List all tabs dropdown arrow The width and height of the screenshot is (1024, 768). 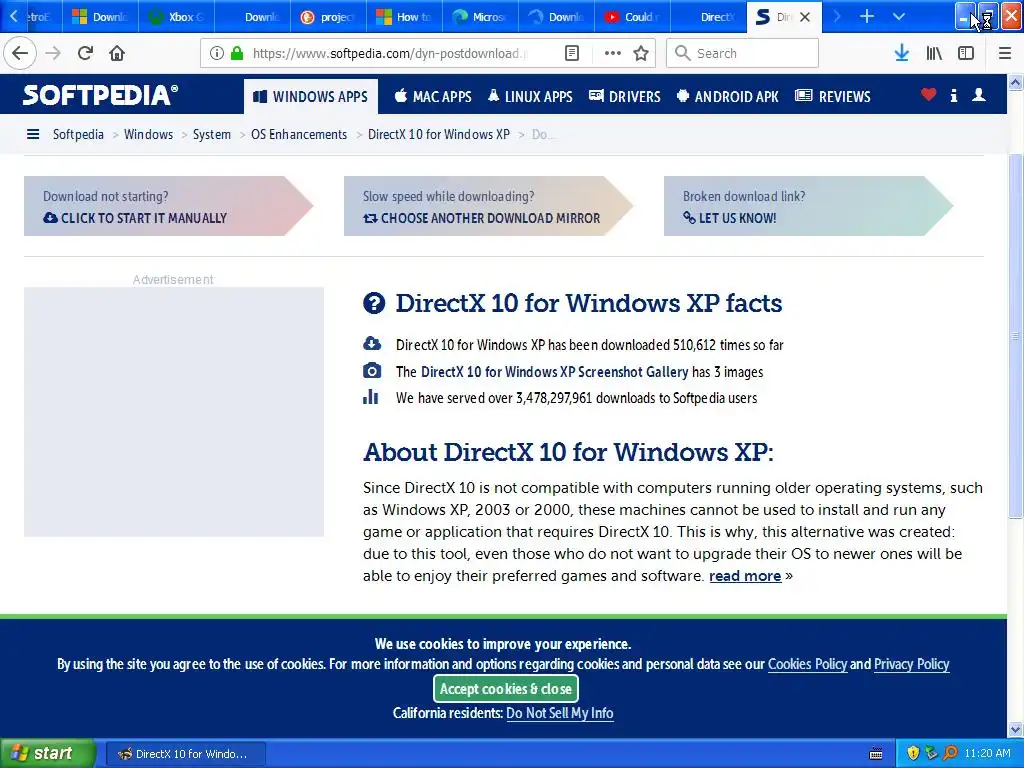[899, 16]
